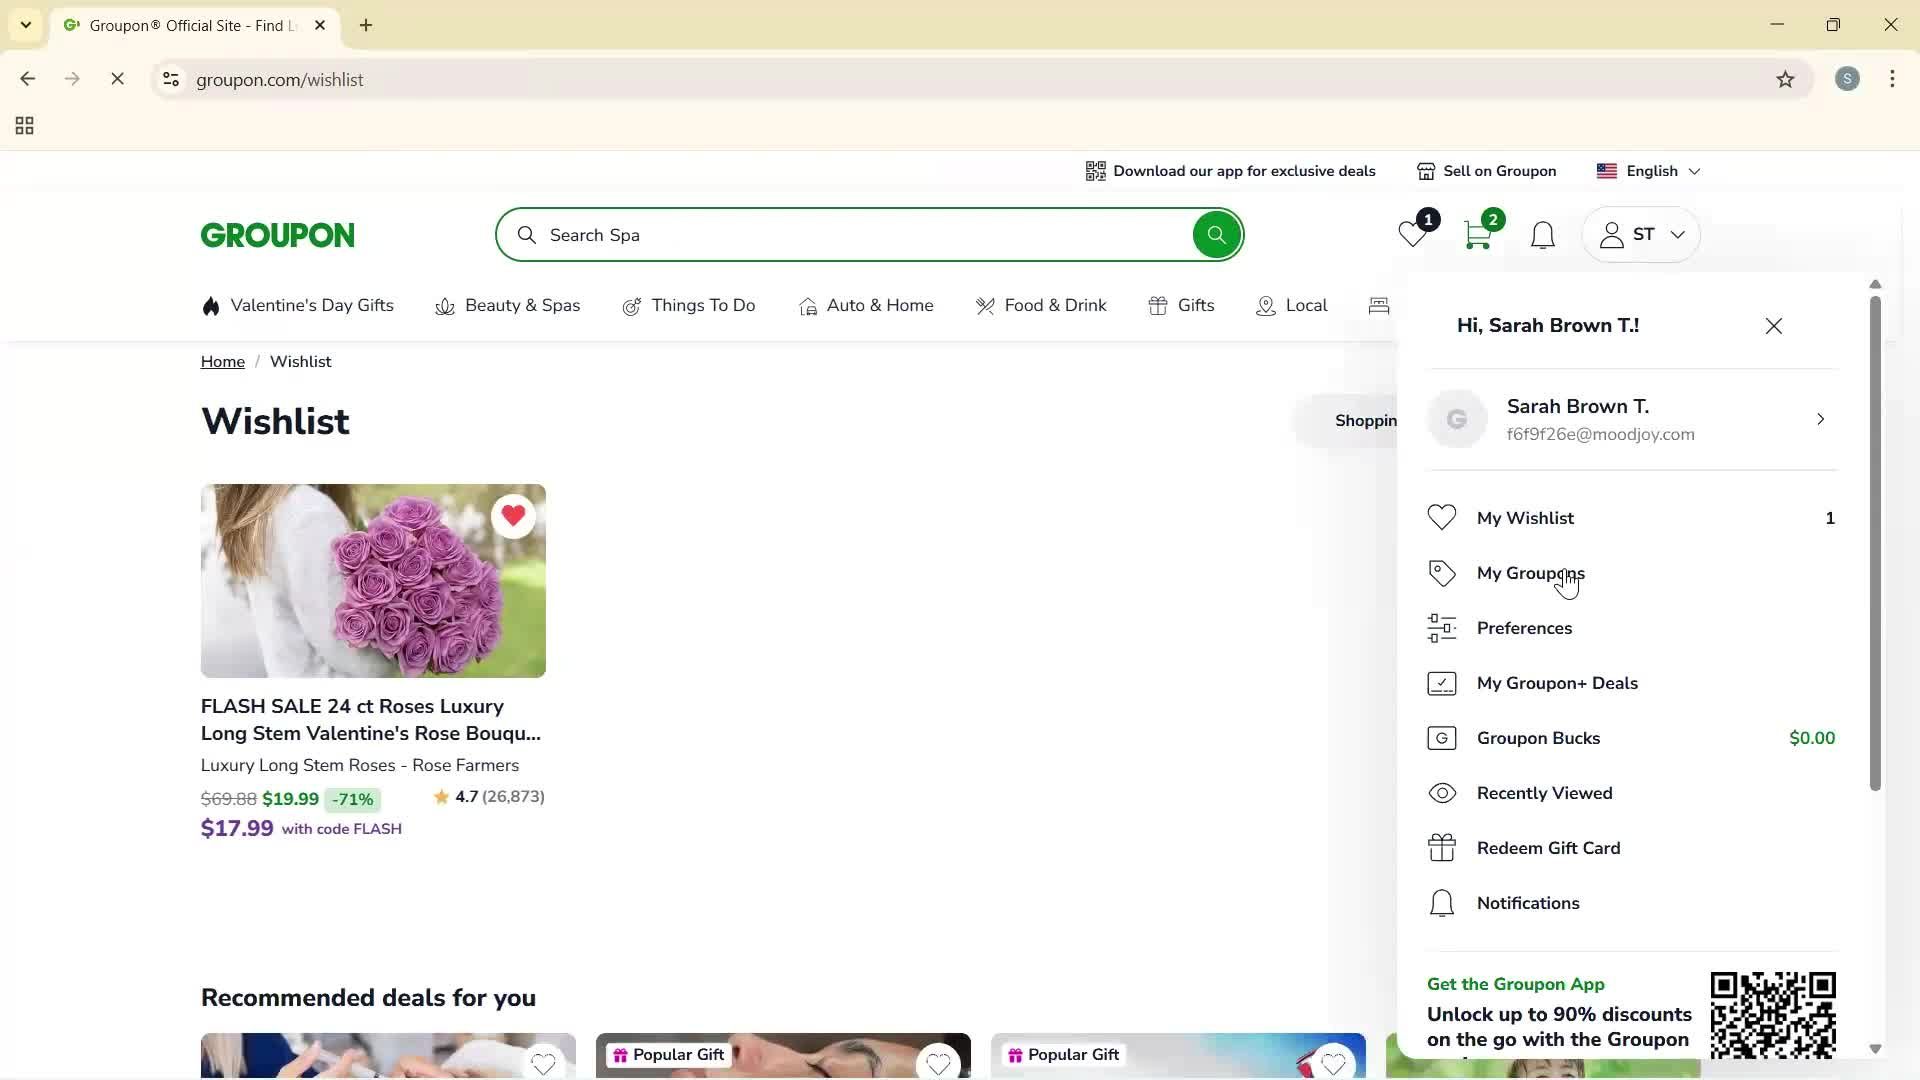
Task: Open Preferences from the account menu
Action: tap(1524, 628)
